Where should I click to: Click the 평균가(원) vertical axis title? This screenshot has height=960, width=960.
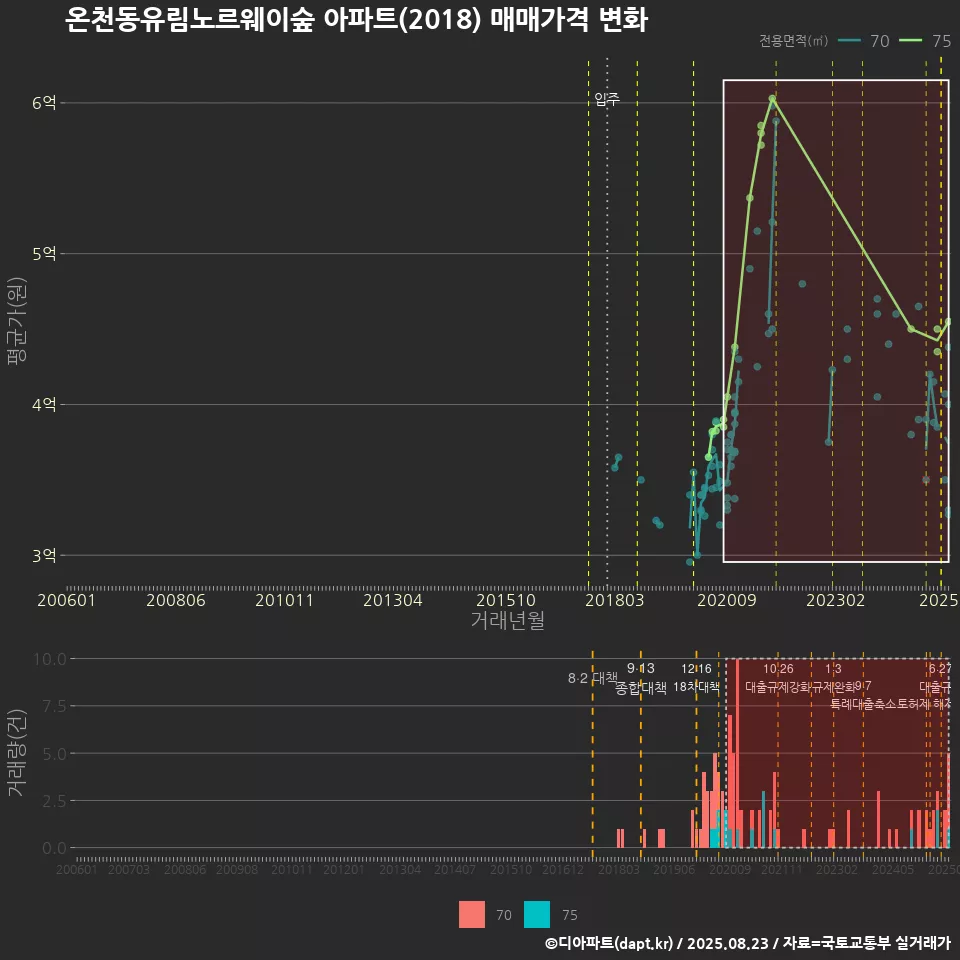coord(17,321)
